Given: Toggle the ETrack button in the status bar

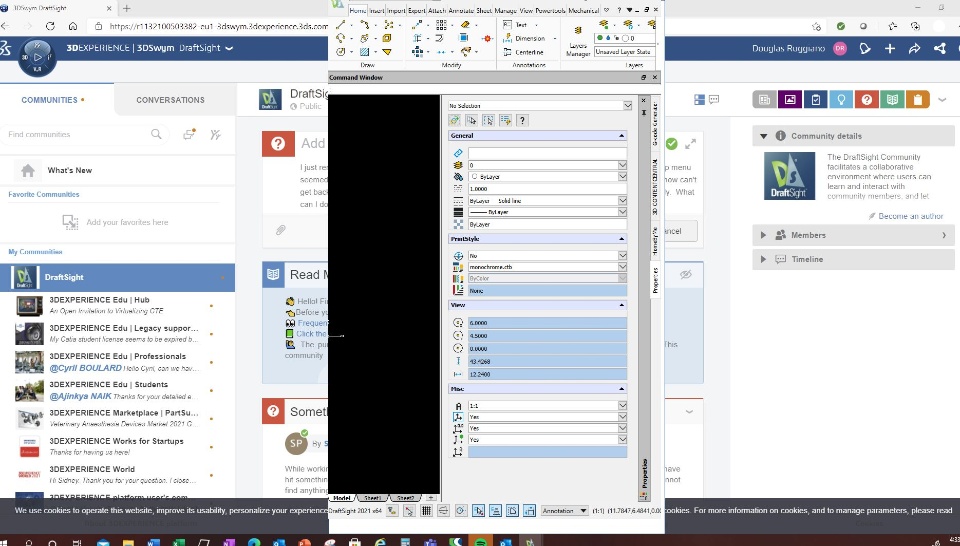Looking at the screenshot, I should 495,510.
